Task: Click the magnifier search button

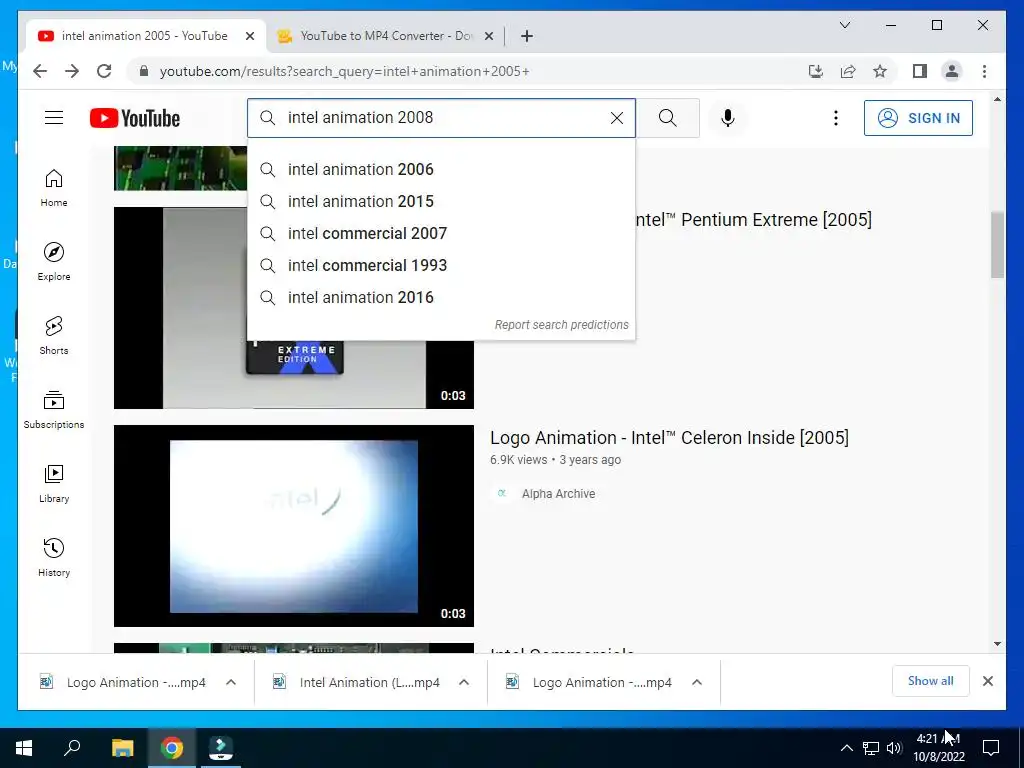Action: tap(667, 118)
